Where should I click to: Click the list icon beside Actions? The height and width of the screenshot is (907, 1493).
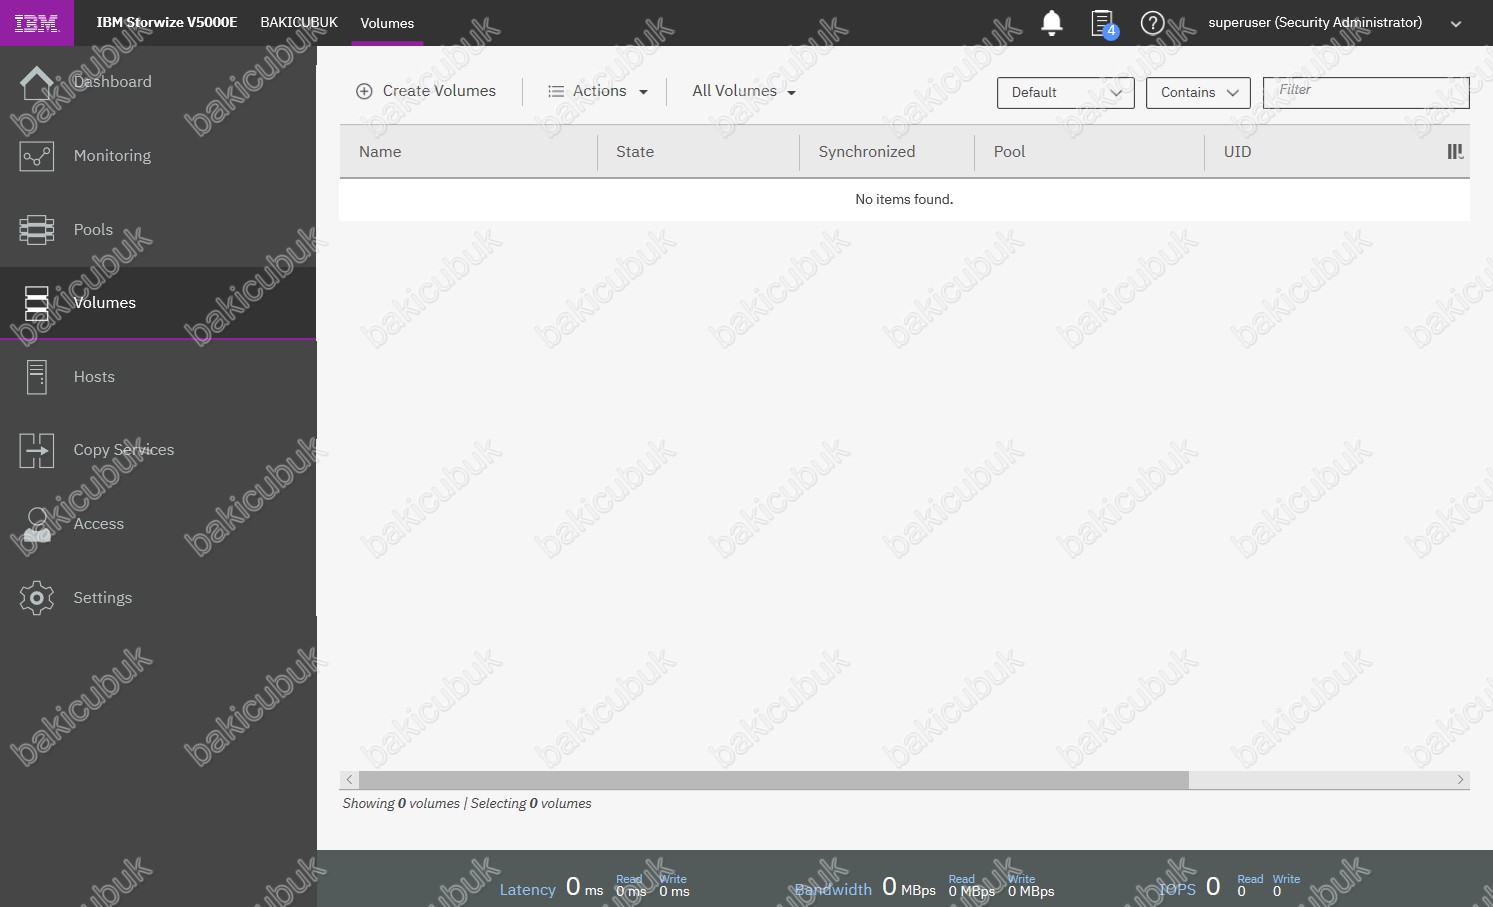556,91
